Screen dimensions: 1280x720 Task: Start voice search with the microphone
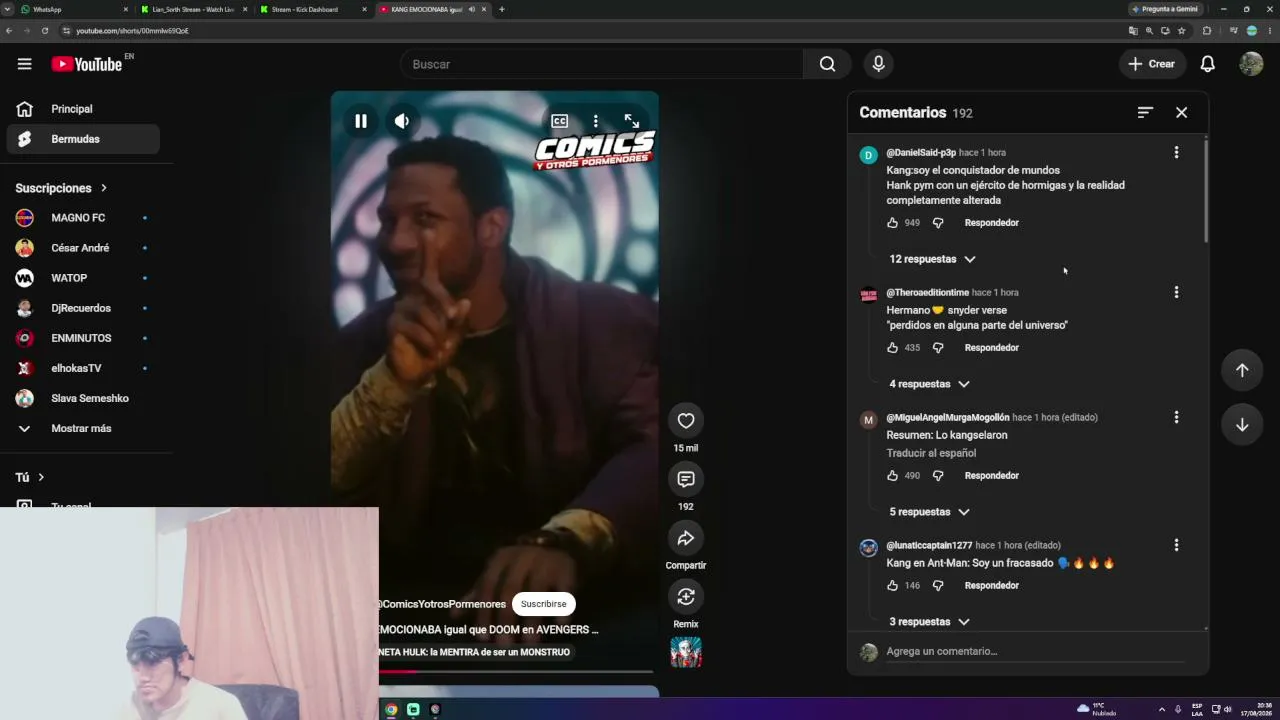(878, 64)
